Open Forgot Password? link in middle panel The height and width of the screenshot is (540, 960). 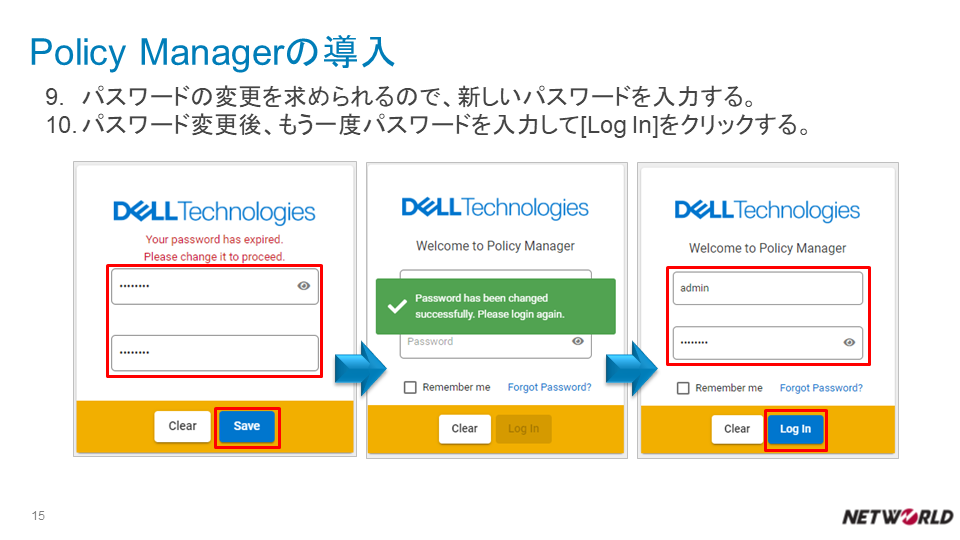point(549,387)
